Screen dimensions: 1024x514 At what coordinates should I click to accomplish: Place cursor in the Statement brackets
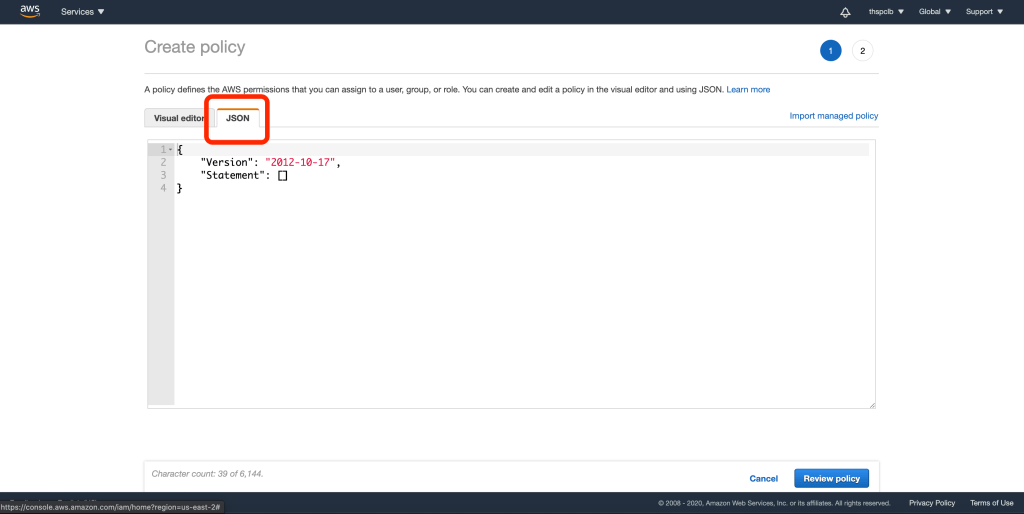click(x=282, y=175)
